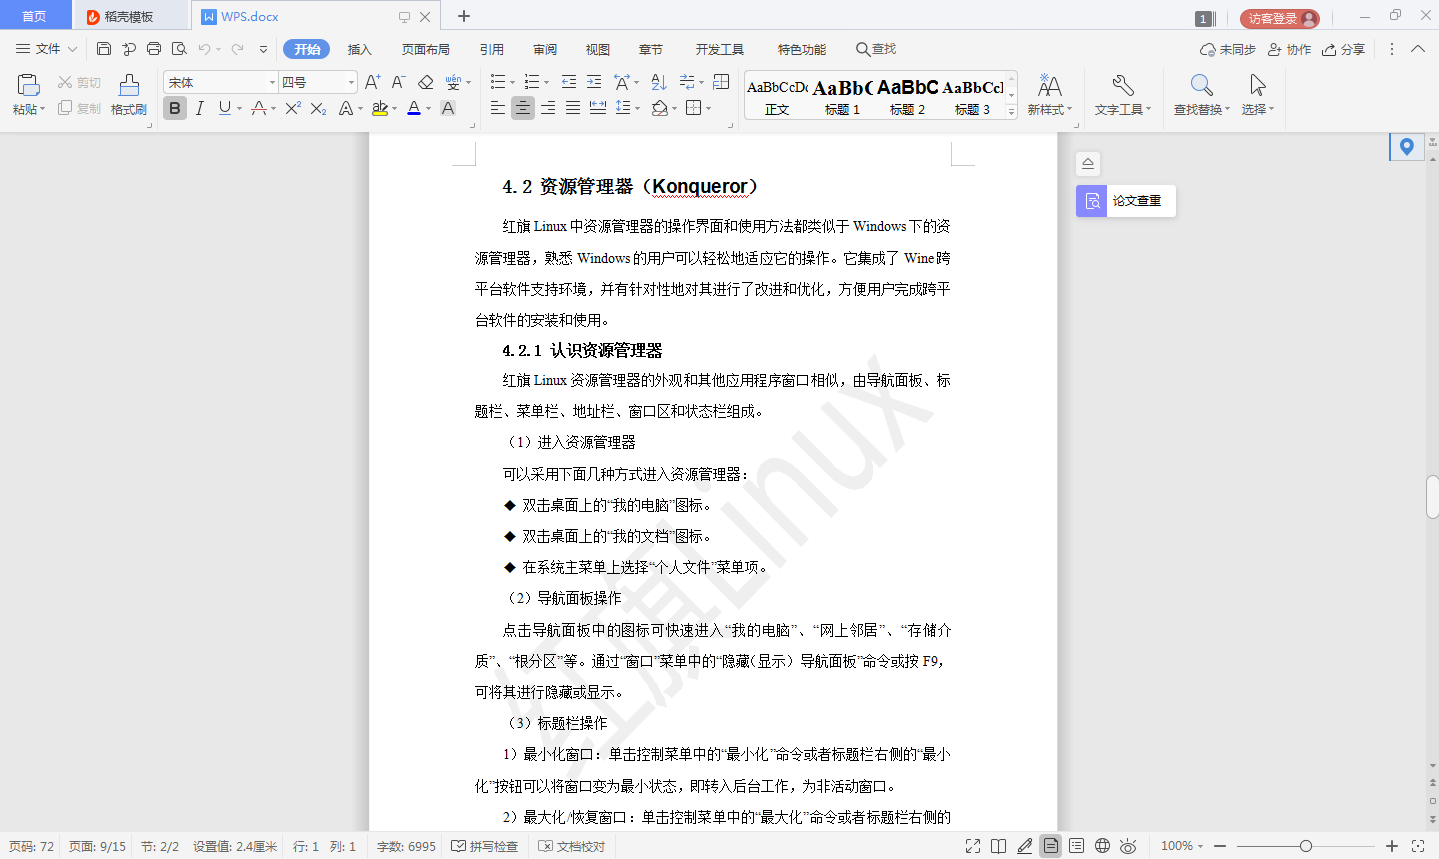Viewport: 1439px width, 859px height.
Task: Click the Find (查找) search box
Action: pos(876,49)
